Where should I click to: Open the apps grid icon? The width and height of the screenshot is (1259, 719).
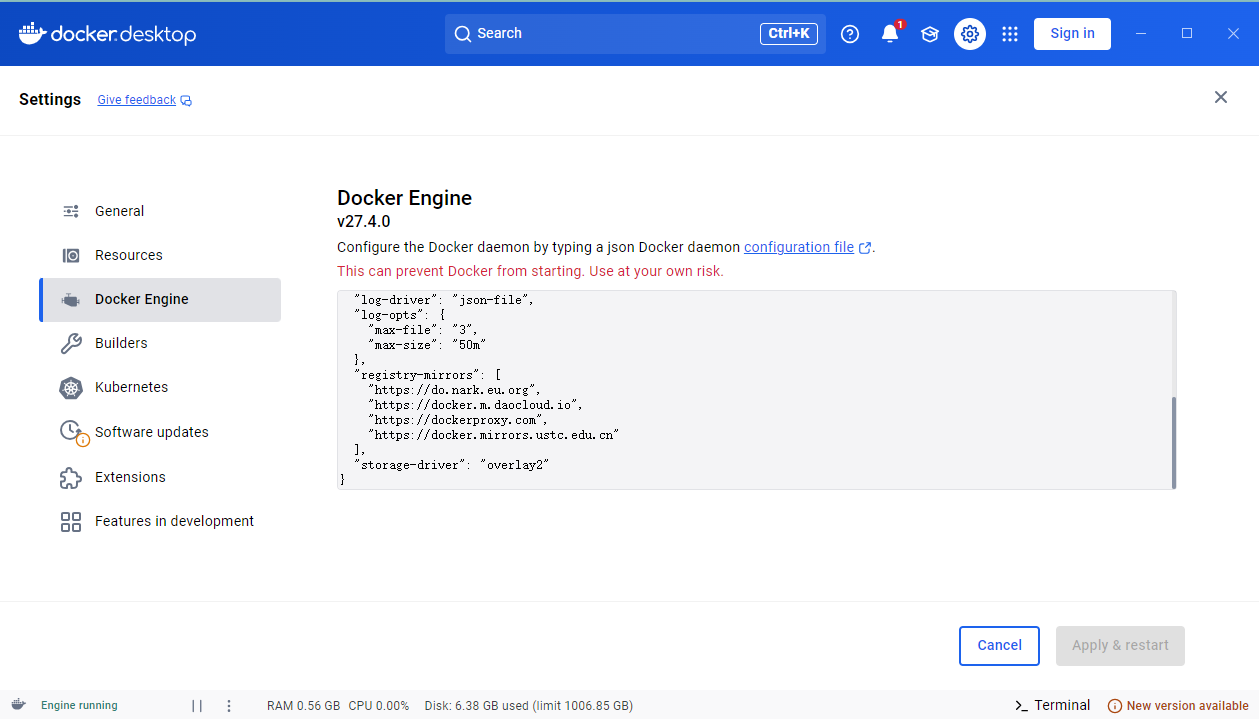pyautogui.click(x=1010, y=34)
